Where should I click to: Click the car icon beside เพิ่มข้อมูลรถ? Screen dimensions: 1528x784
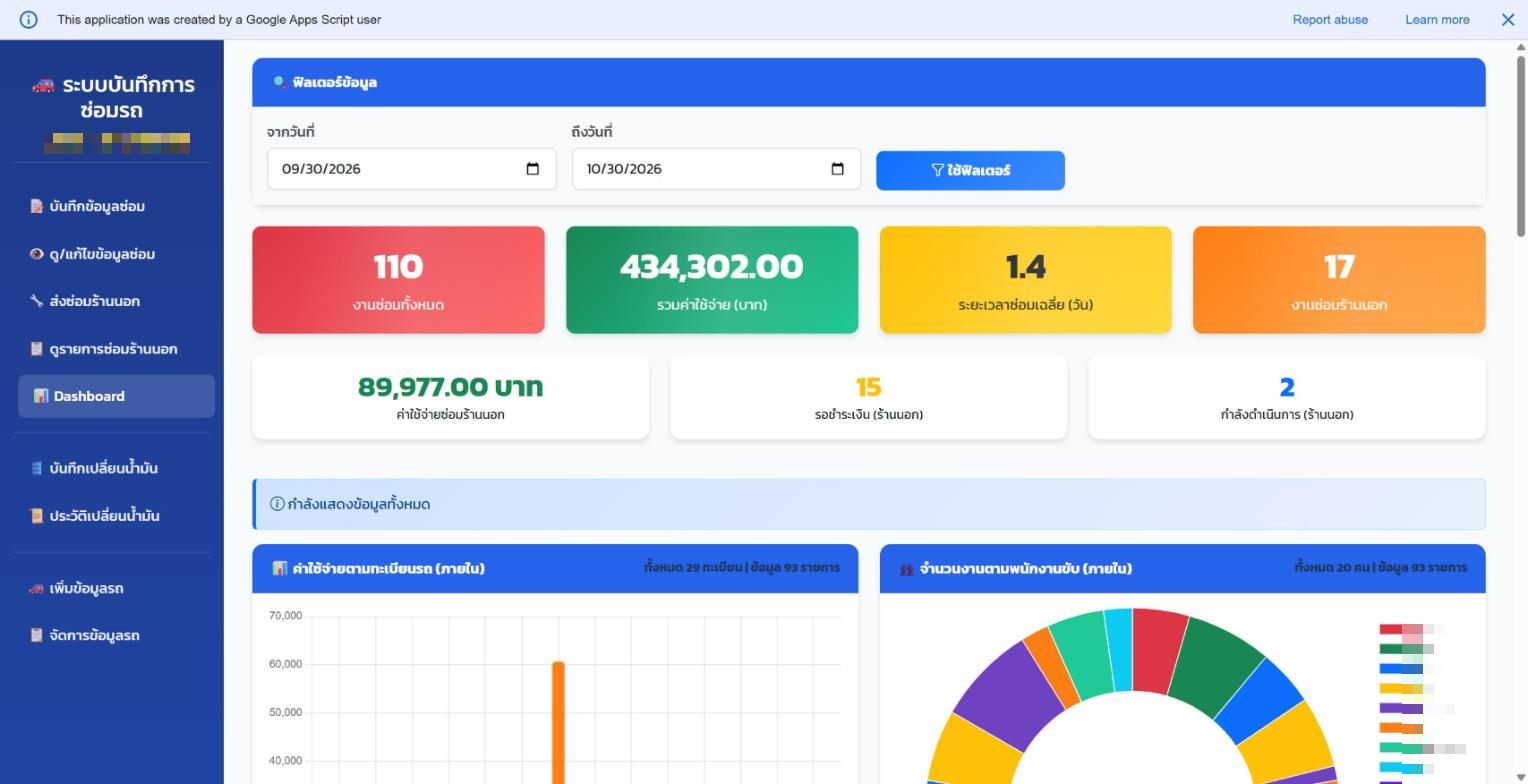(37, 588)
